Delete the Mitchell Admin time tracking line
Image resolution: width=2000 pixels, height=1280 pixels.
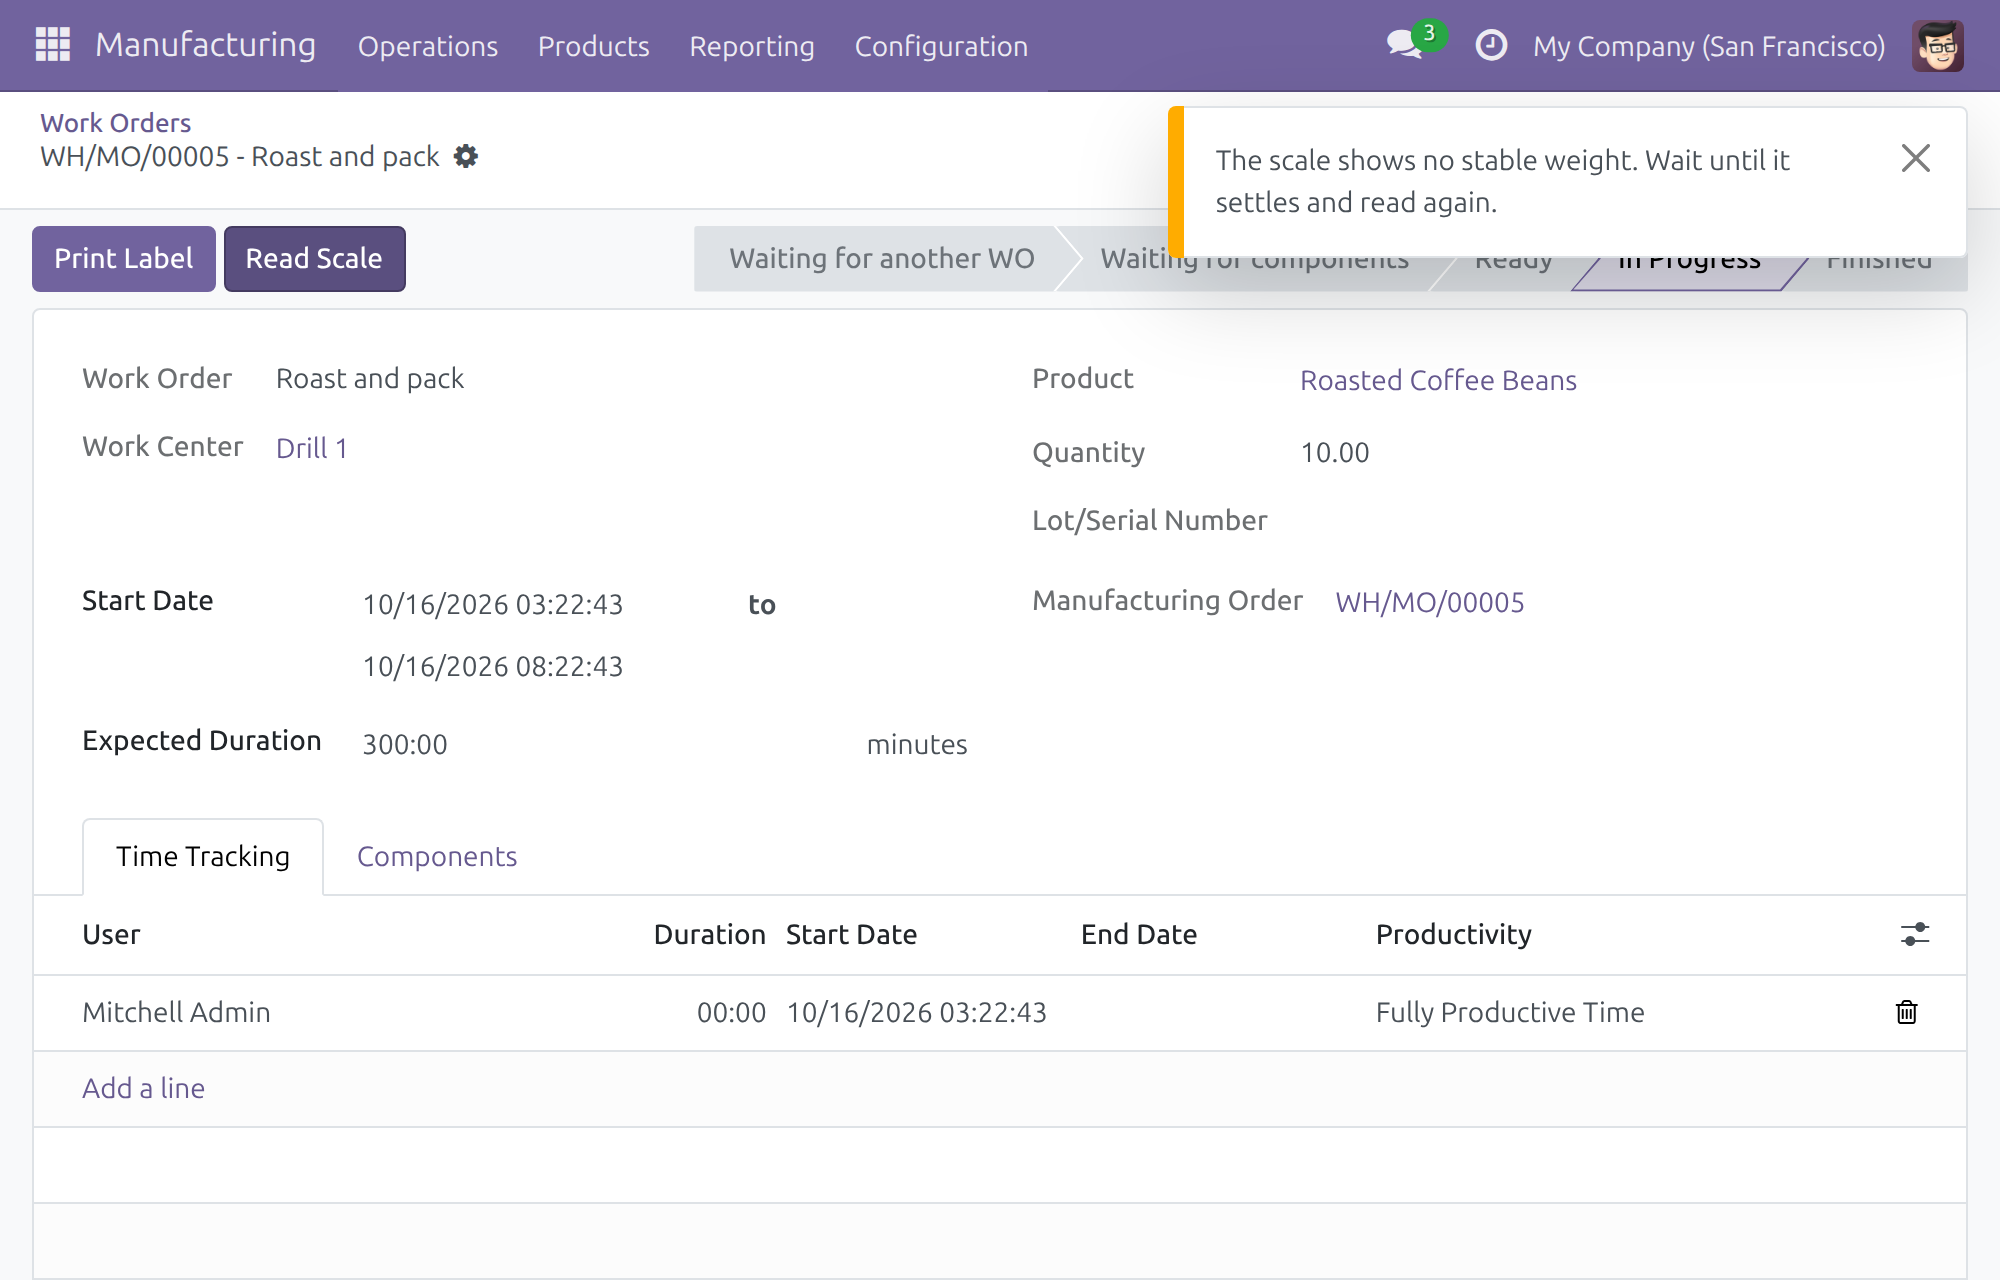click(1907, 1012)
